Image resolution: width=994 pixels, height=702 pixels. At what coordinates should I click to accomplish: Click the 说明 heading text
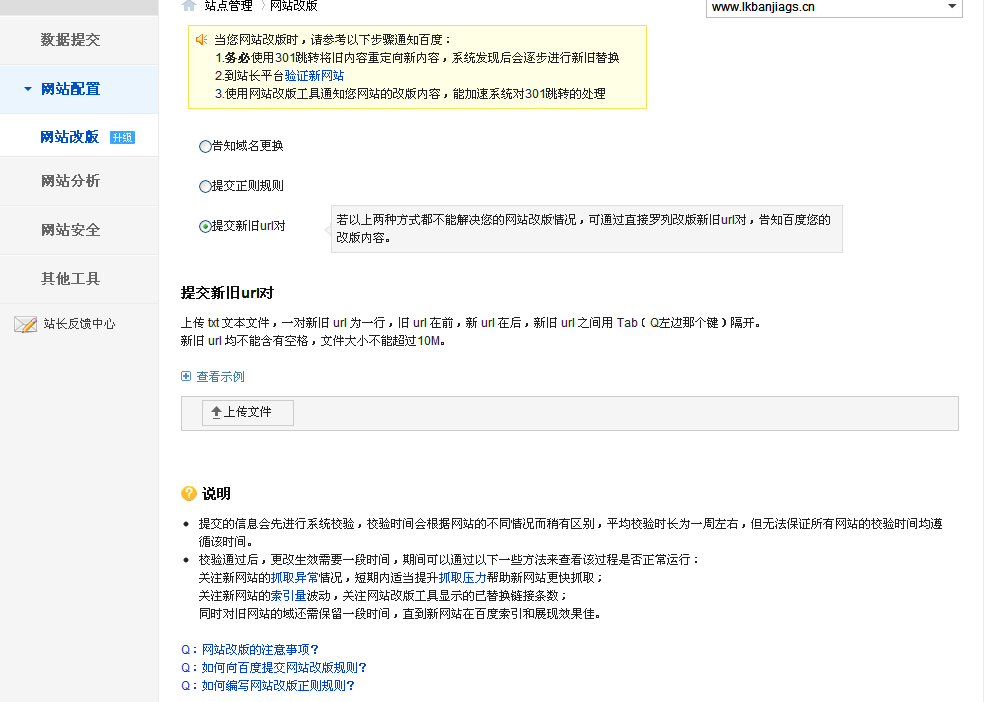(x=216, y=494)
